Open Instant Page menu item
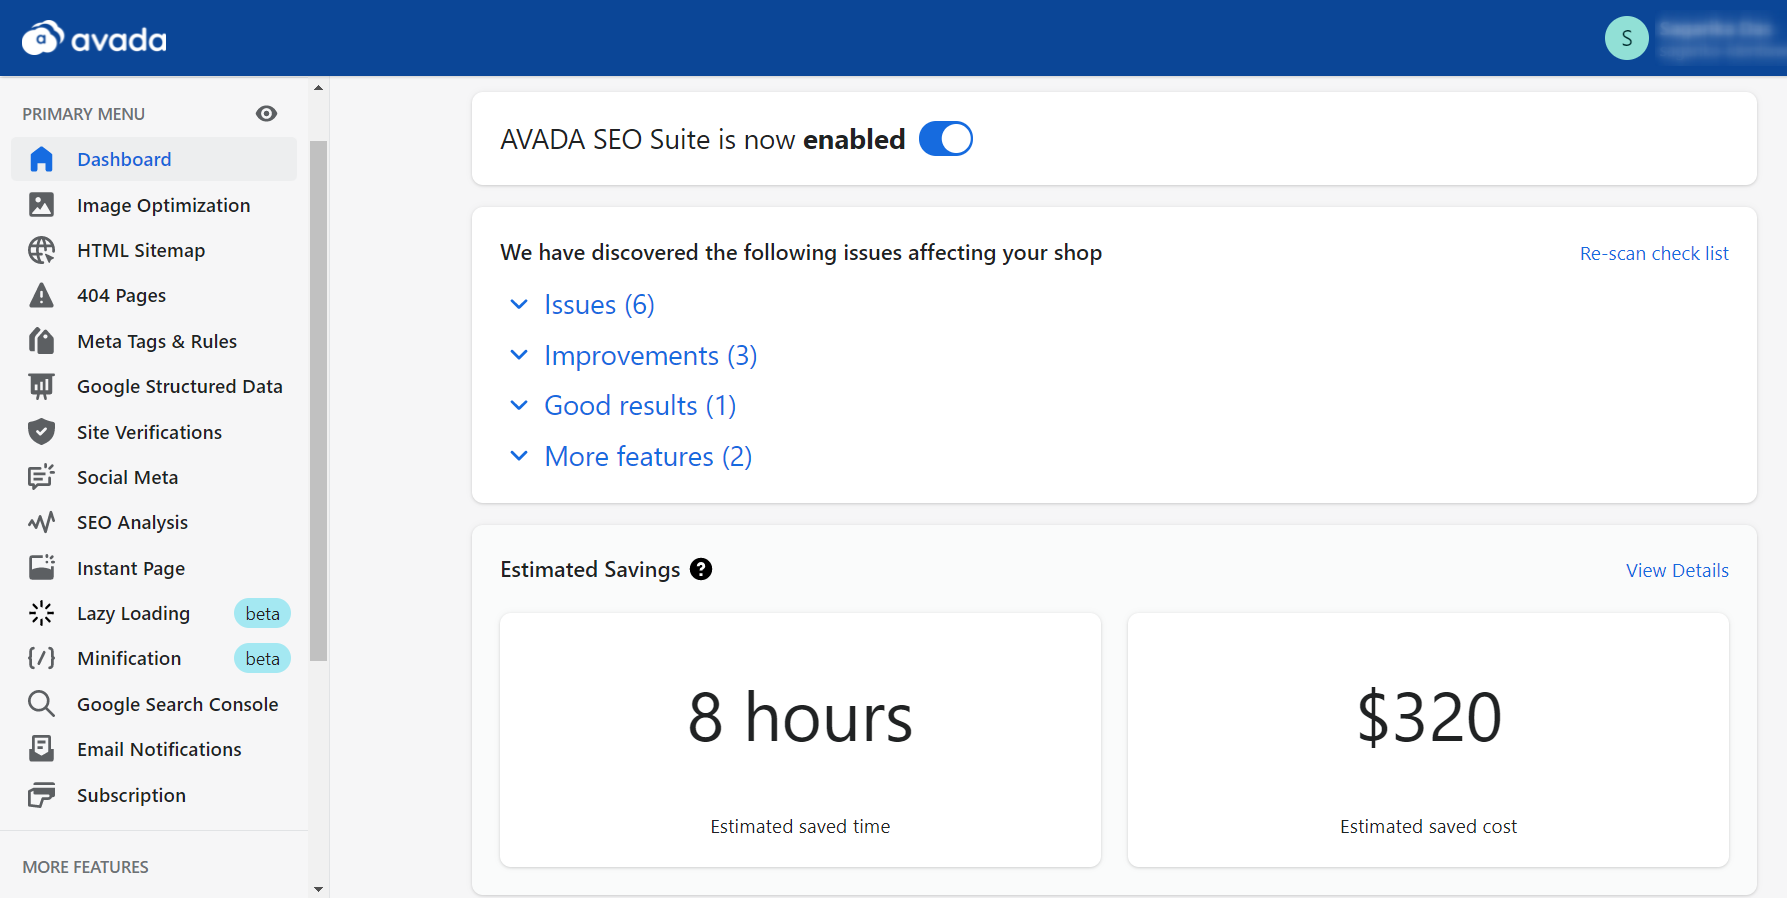 [x=154, y=568]
